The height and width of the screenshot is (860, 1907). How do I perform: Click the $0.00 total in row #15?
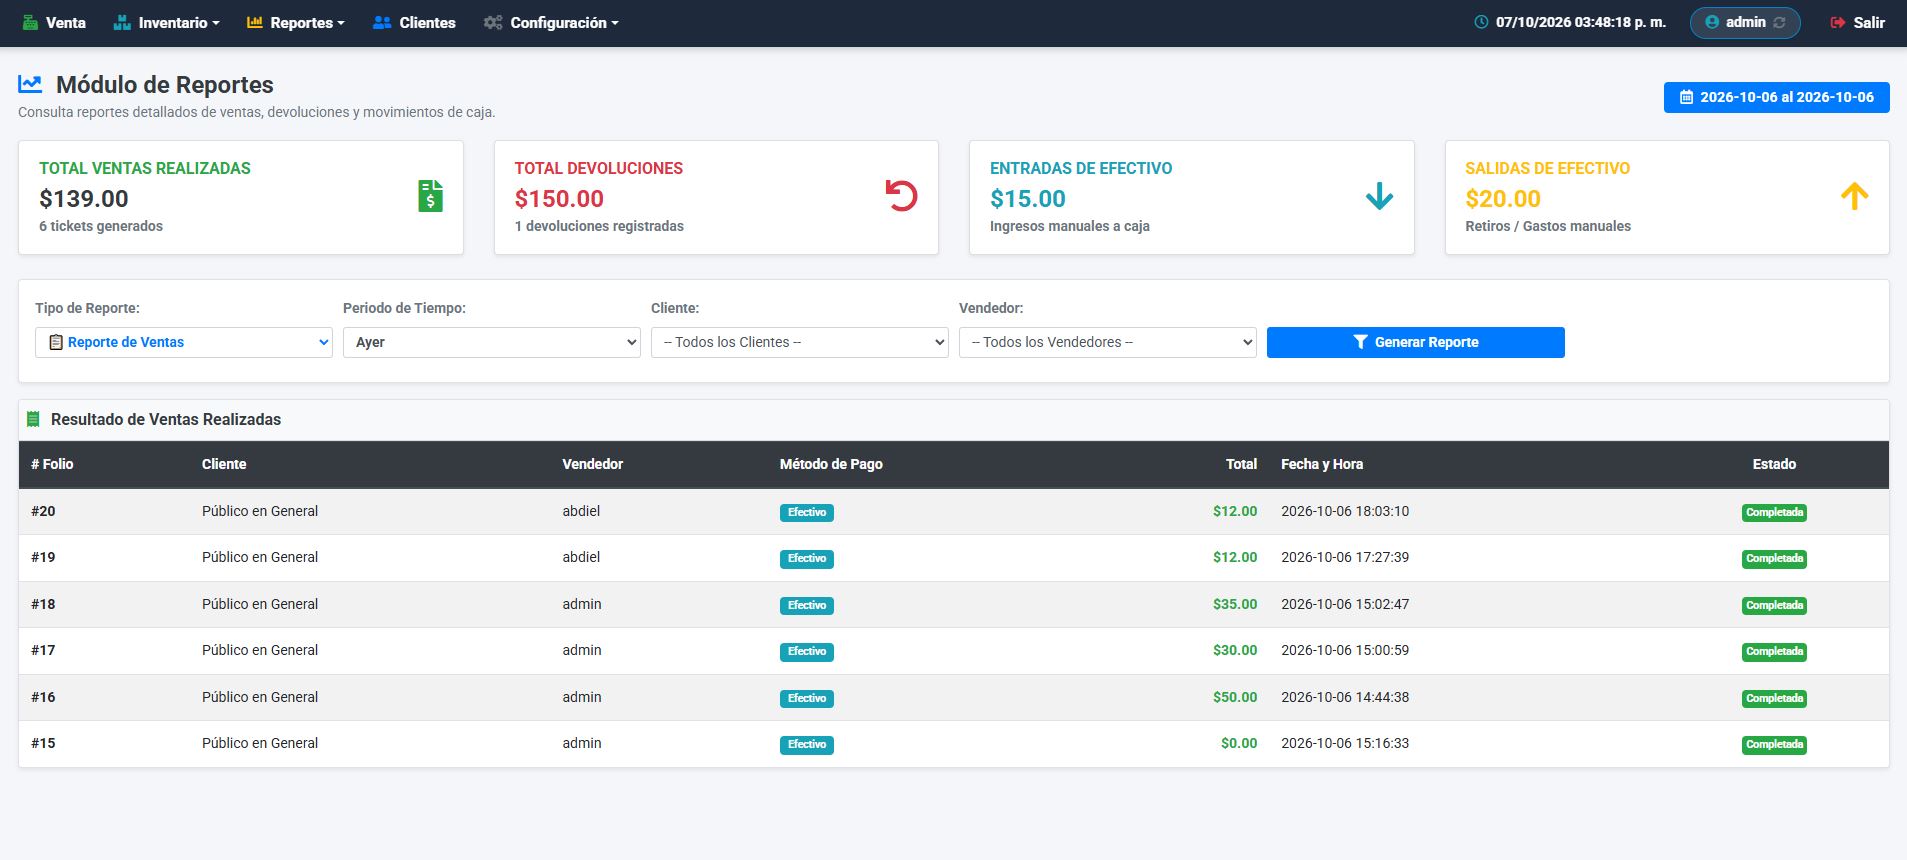(1239, 743)
